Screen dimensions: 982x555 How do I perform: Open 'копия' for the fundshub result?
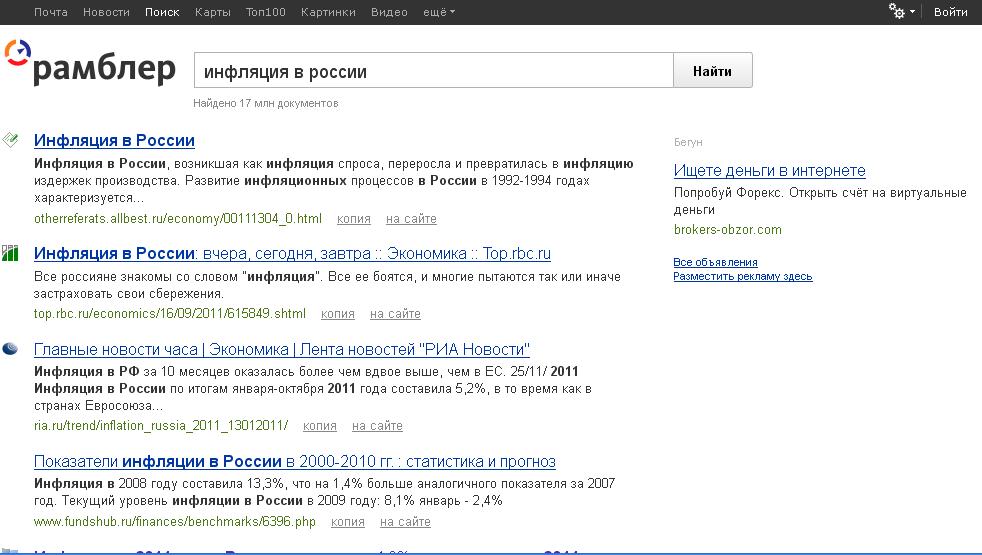click(348, 522)
